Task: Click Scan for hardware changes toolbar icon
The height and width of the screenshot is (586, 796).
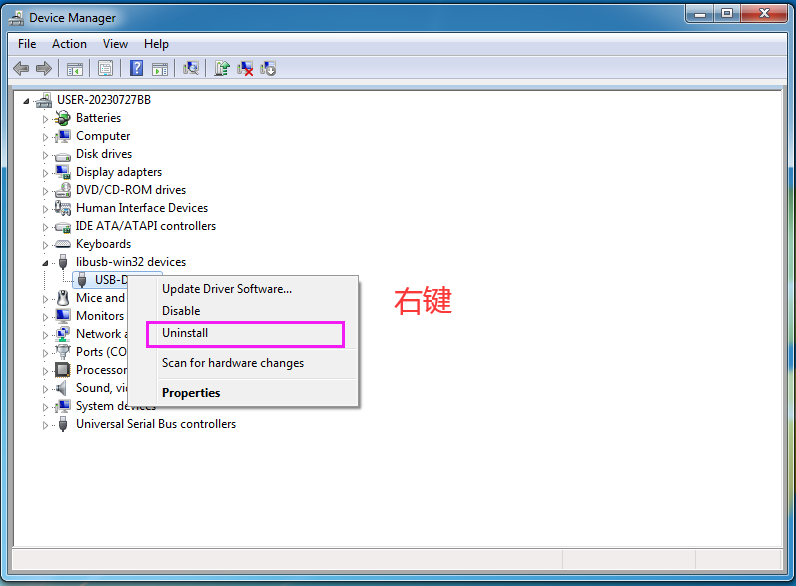Action: tap(190, 69)
